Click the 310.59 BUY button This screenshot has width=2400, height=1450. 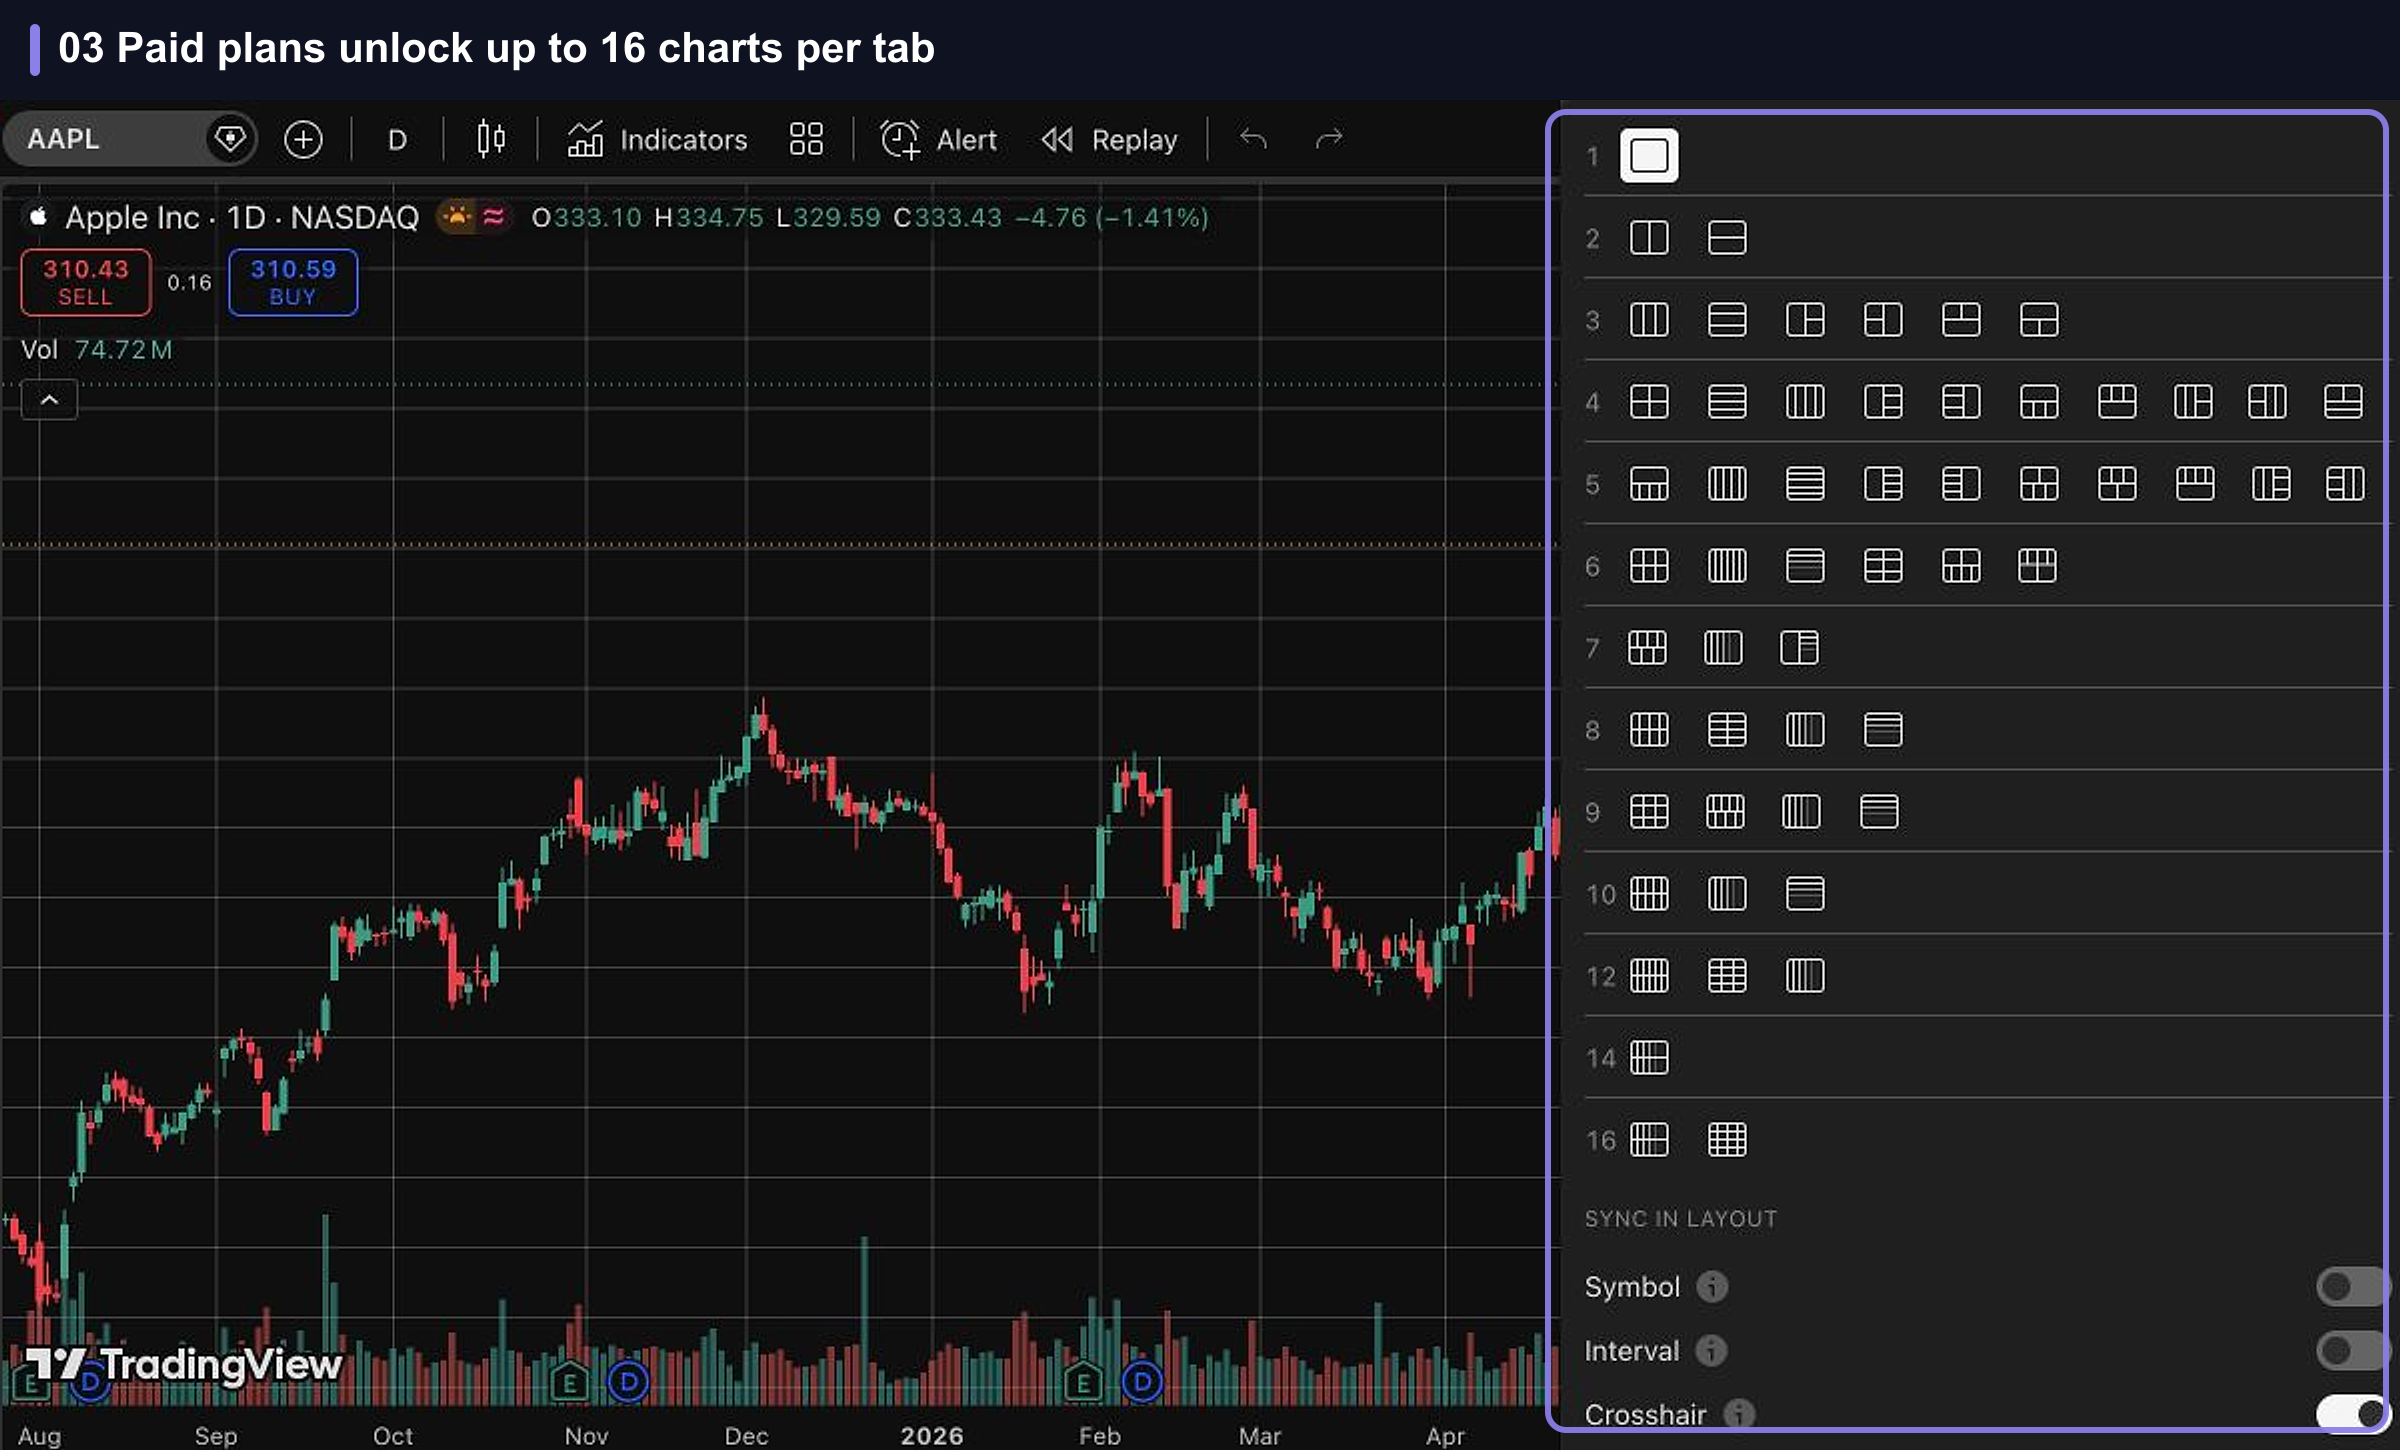293,283
